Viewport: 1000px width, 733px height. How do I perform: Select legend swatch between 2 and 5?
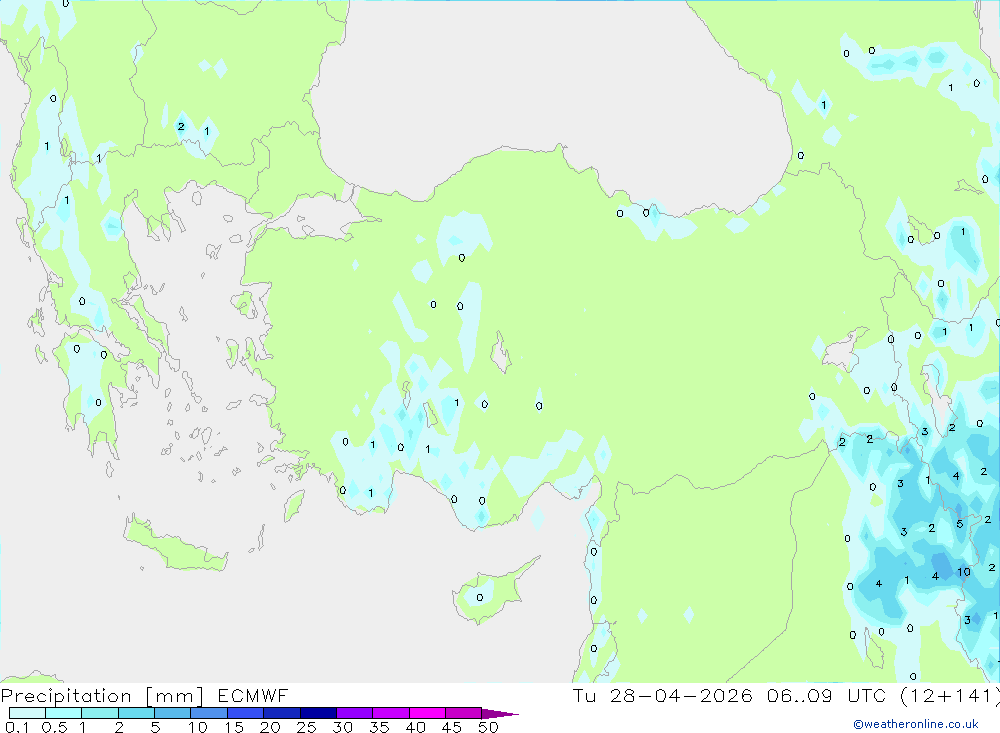(136, 713)
